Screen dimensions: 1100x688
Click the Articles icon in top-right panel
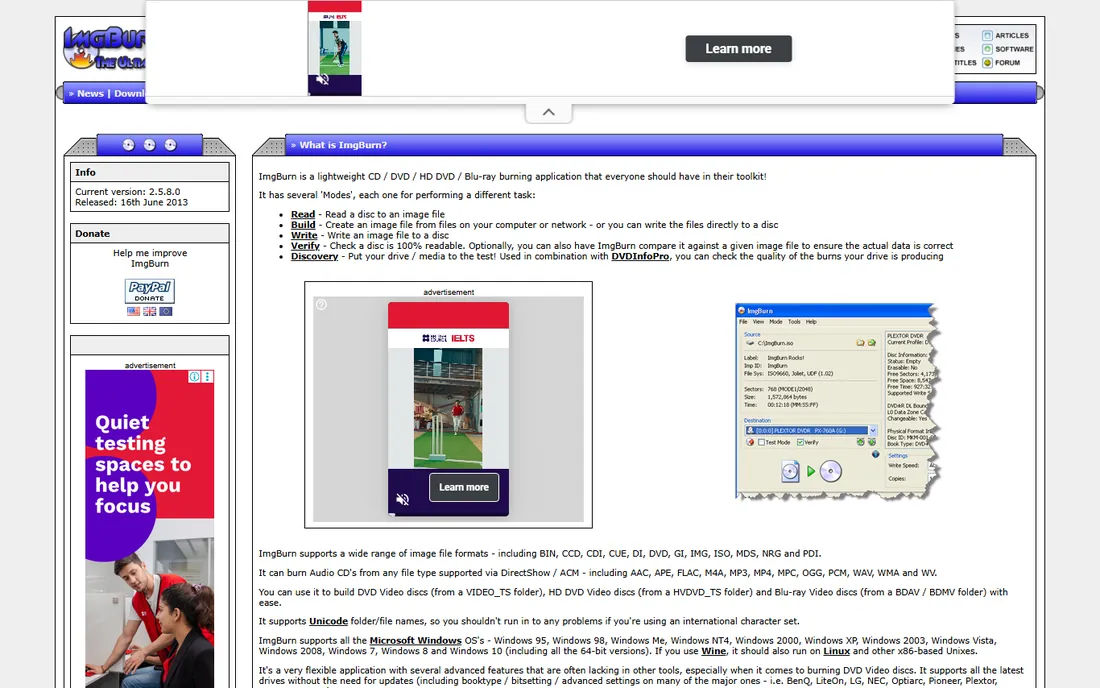[x=987, y=35]
